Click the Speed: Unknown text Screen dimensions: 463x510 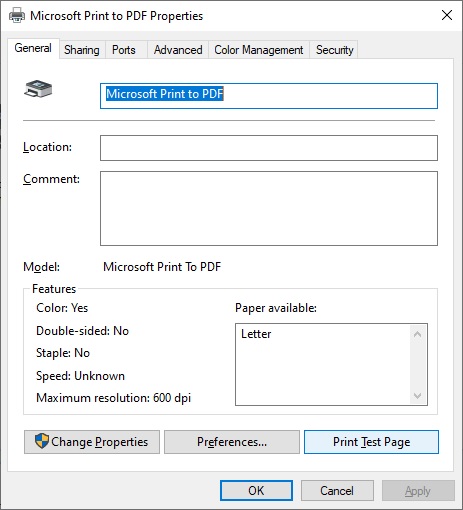[x=80, y=376]
